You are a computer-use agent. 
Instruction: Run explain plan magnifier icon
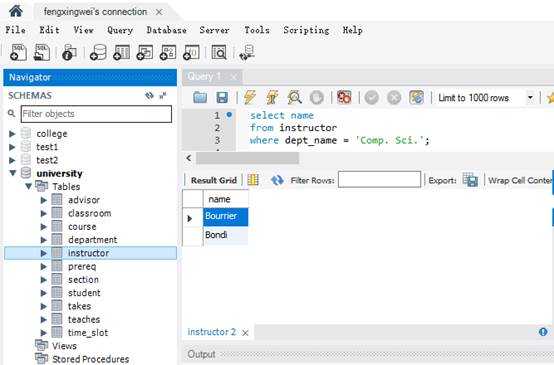click(294, 97)
